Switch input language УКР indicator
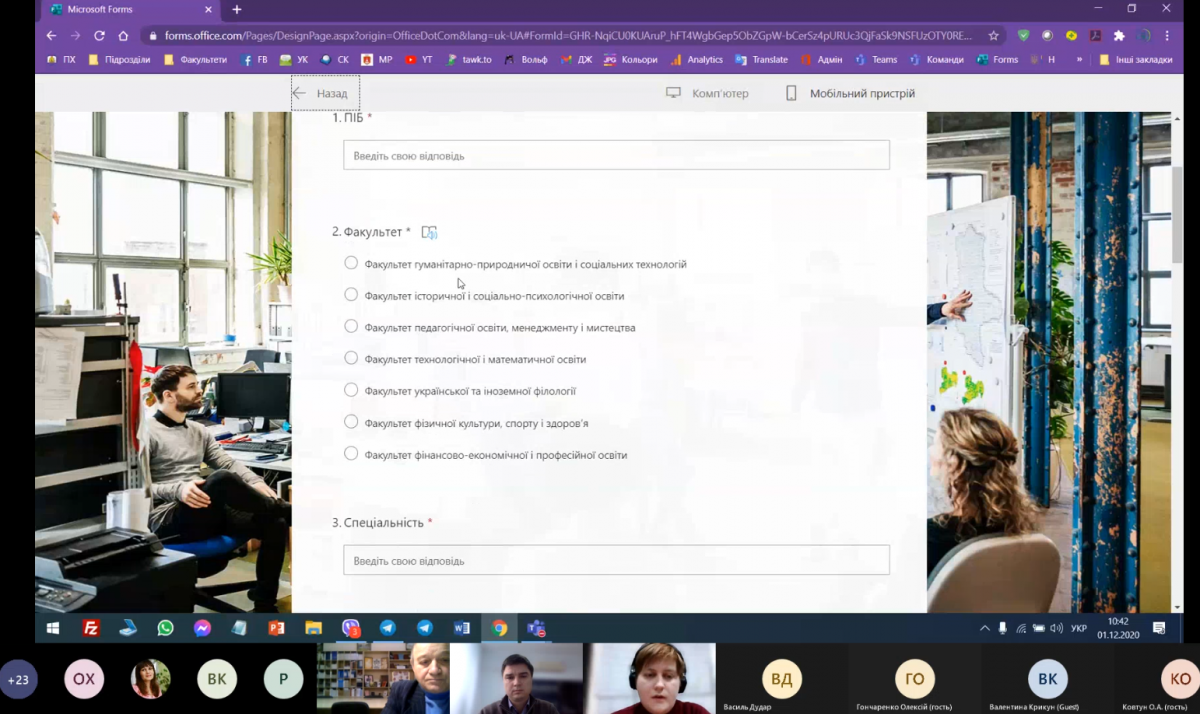 pos(1079,628)
